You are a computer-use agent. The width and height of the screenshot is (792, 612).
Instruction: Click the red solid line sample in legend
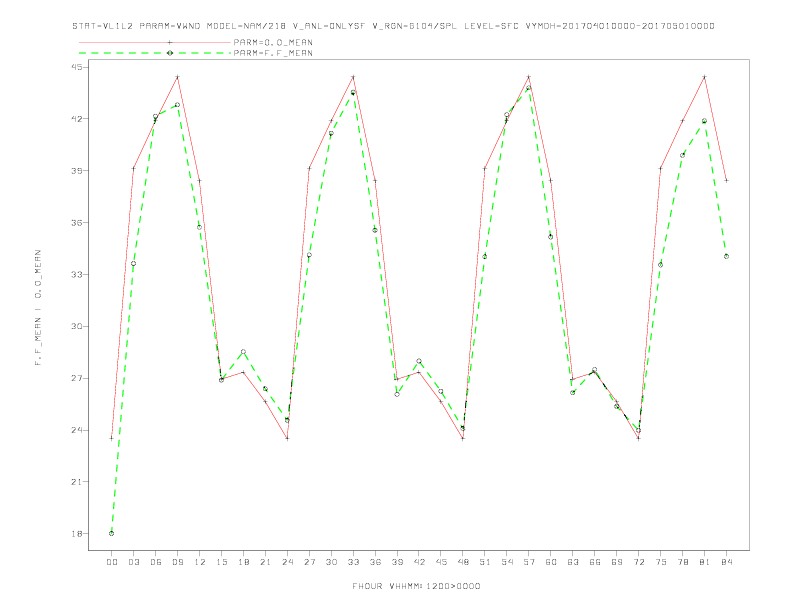pos(155,42)
